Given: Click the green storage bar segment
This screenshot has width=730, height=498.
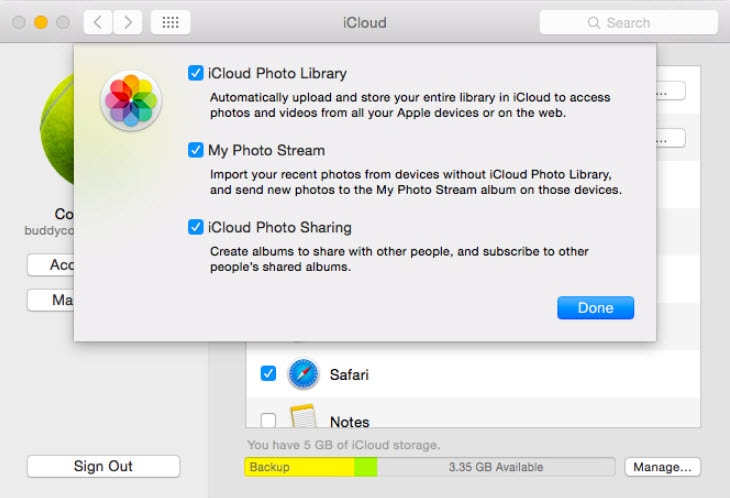Looking at the screenshot, I should [x=365, y=467].
